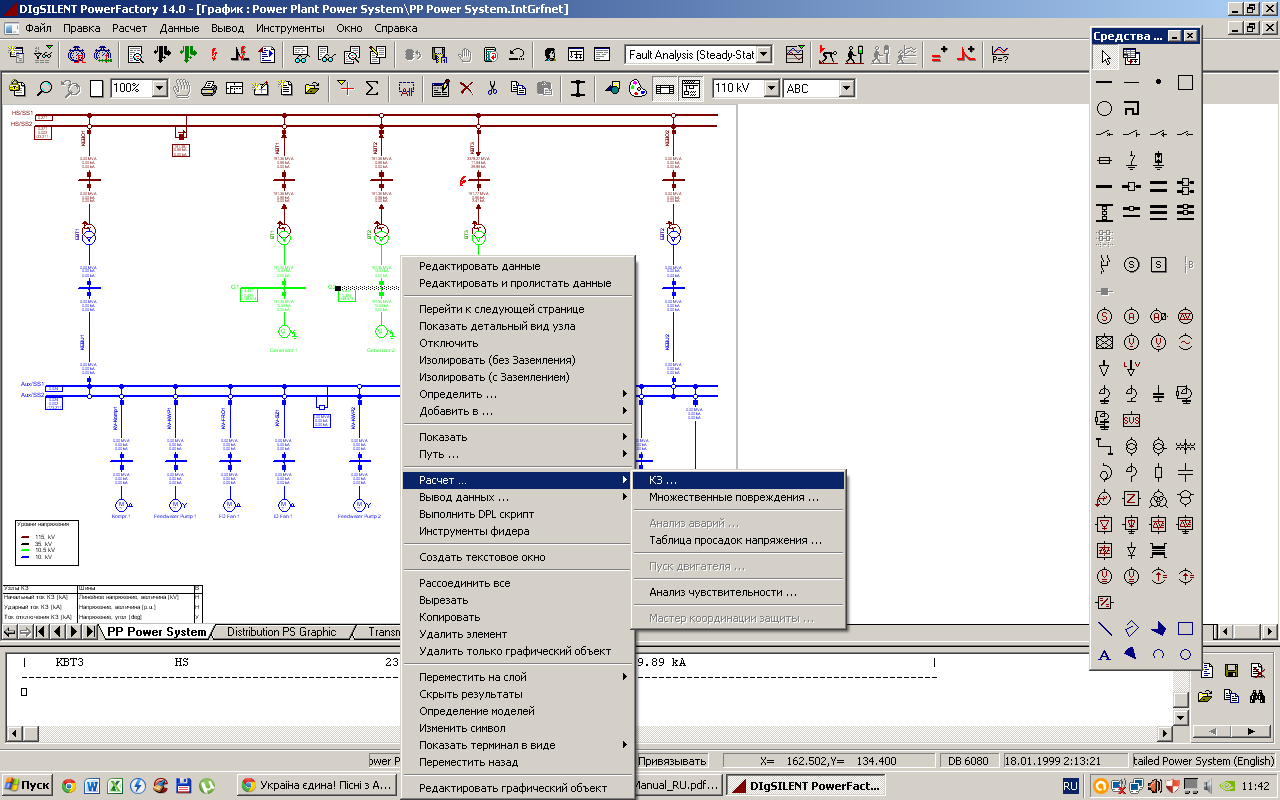
Task: Choose Множественные повреждения from the submenu
Action: (739, 497)
